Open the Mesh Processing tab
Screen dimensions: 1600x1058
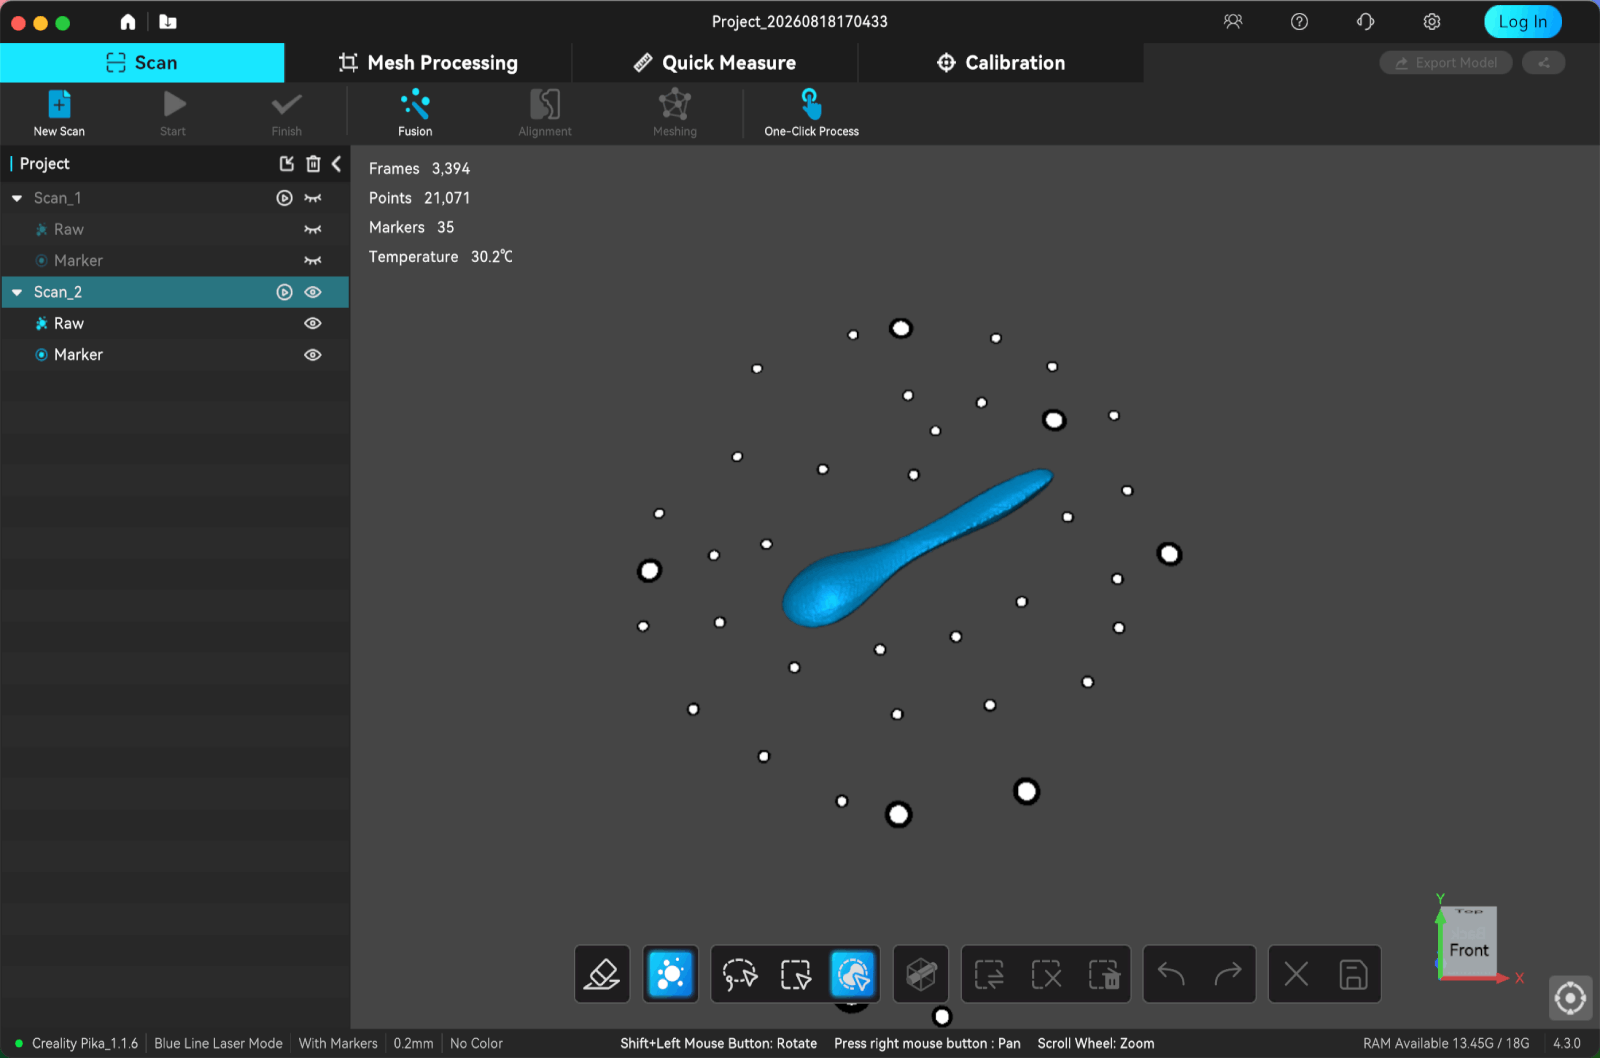[x=428, y=62]
